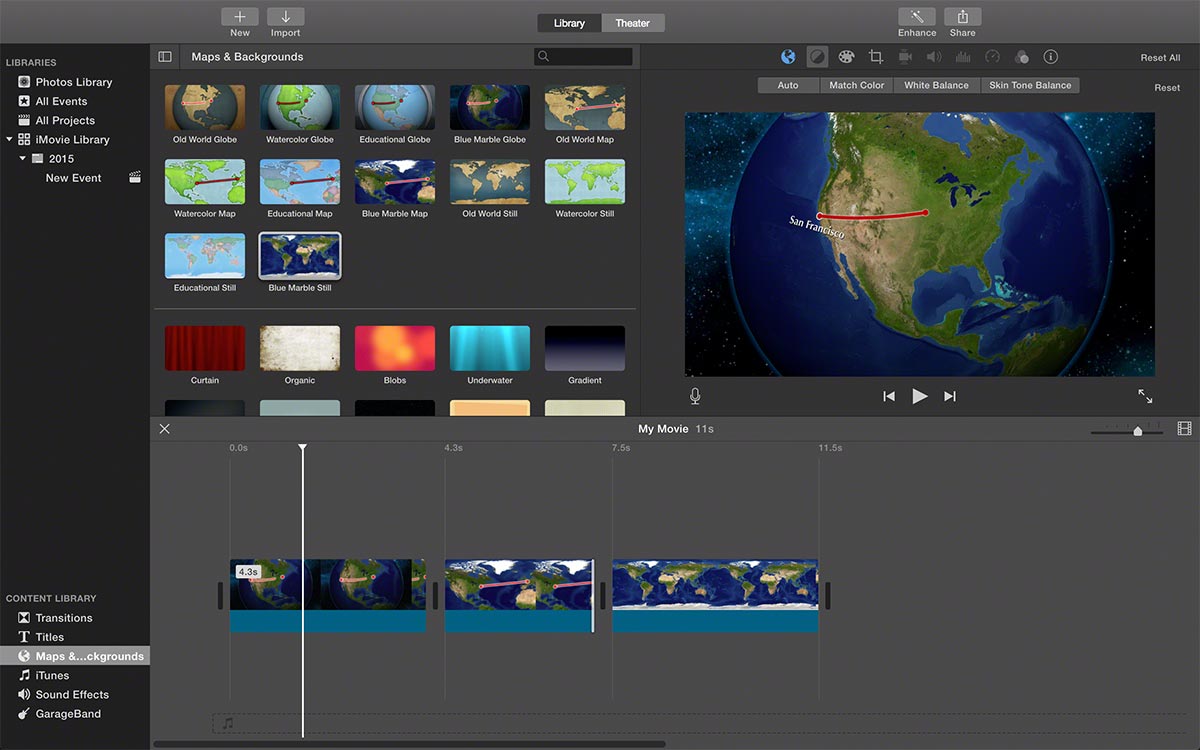Select the Skin Tone Balance option
The width and height of the screenshot is (1200, 750).
coord(1030,85)
